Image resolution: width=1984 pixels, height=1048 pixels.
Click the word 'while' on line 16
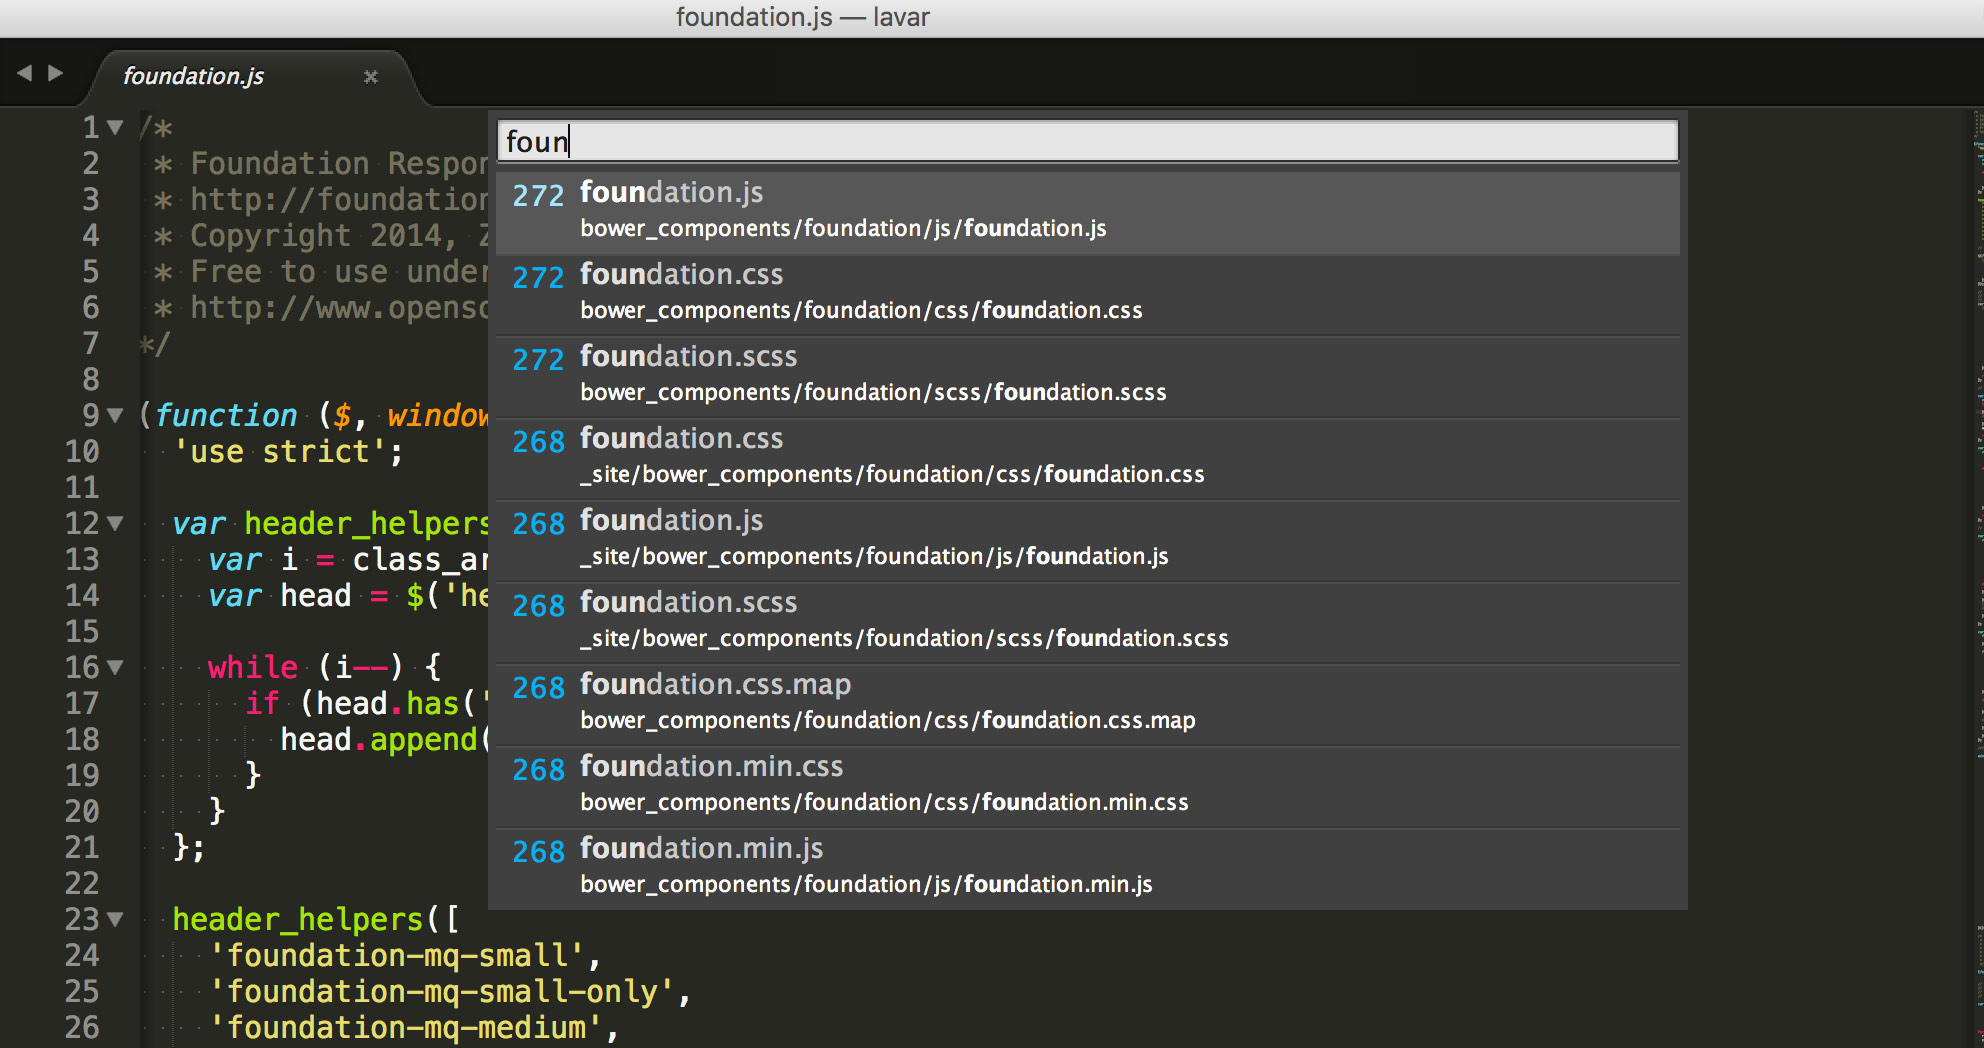click(253, 667)
